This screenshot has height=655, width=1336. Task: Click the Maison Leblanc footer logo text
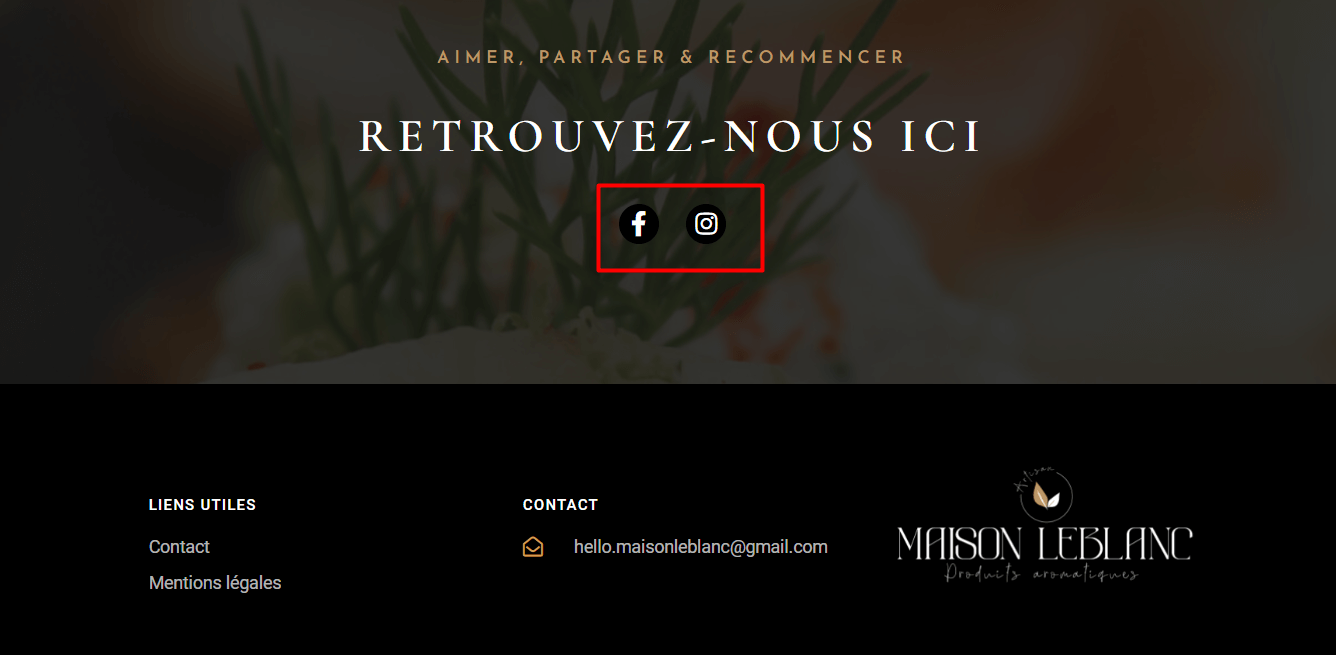[x=1045, y=544]
